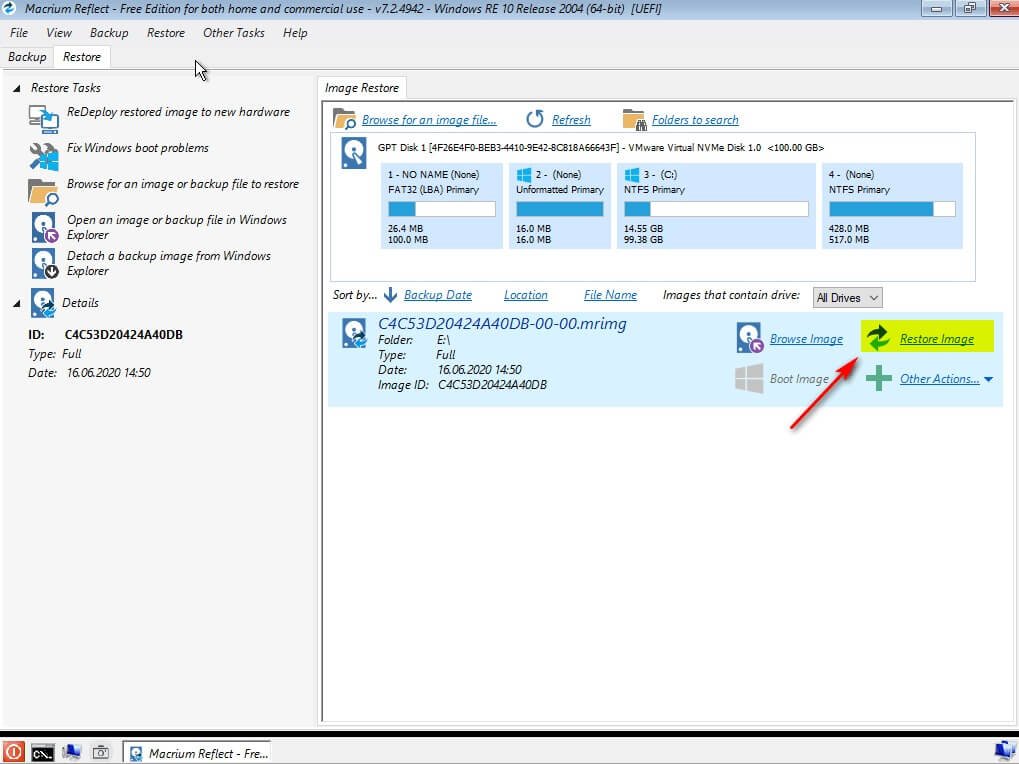Screen dimensions: 1019x764
Task: Click the ReDeploy restored image icon
Action: 44,119
